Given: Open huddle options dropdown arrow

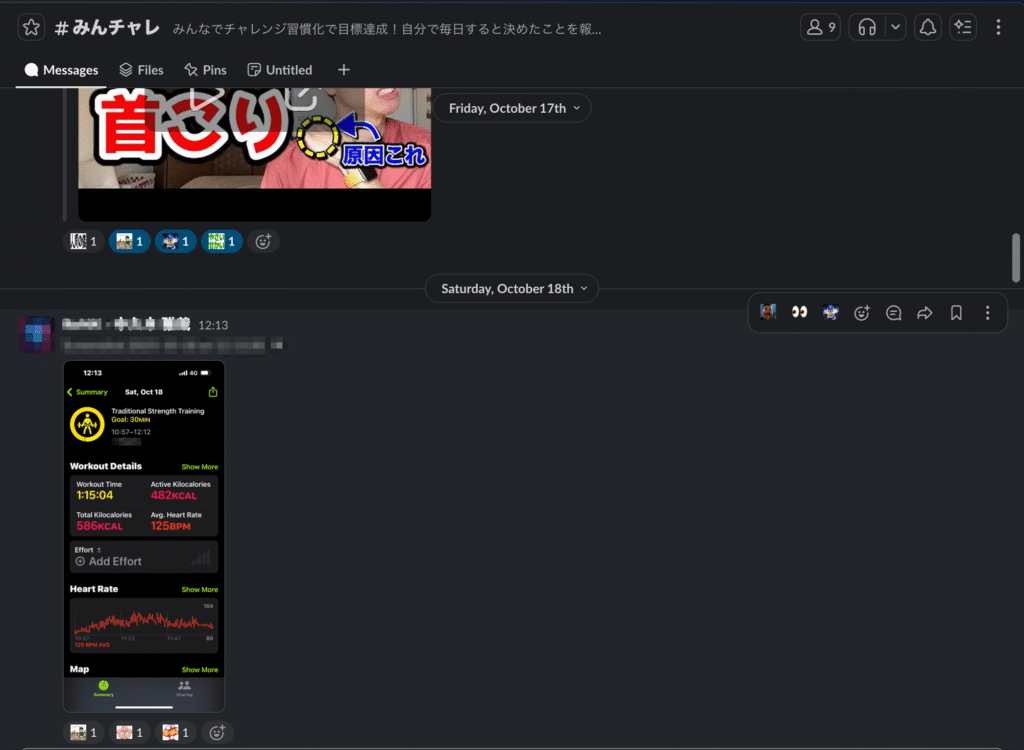Looking at the screenshot, I should click(894, 28).
